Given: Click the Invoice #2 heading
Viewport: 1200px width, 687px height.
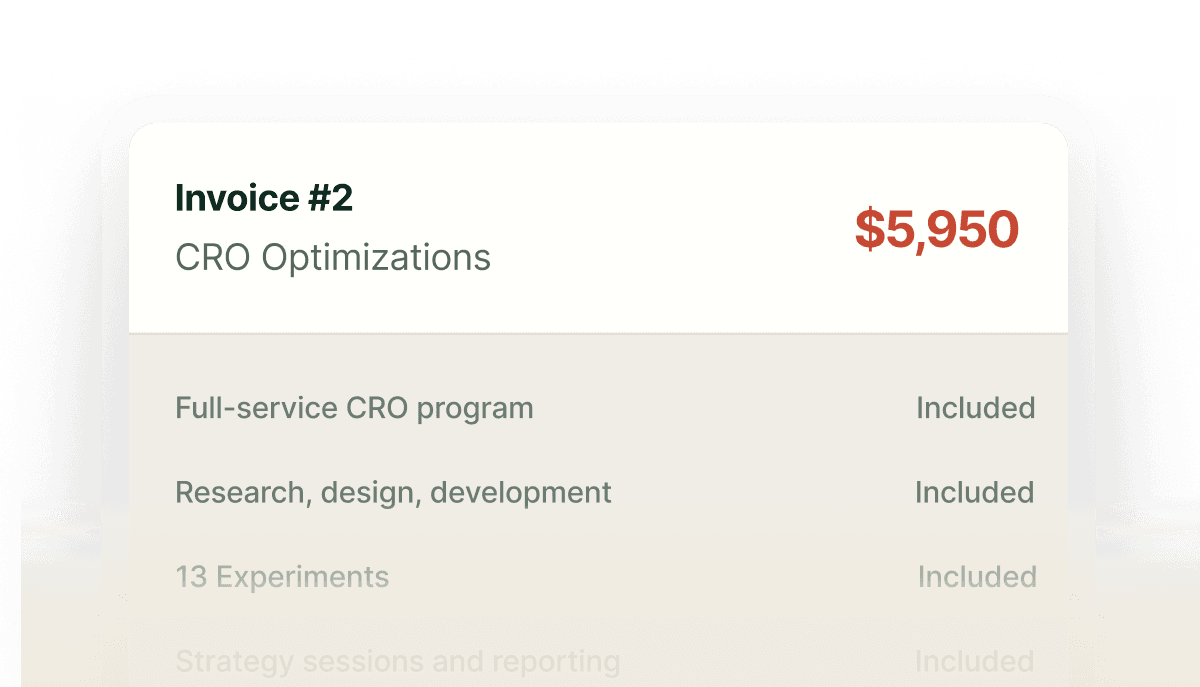Looking at the screenshot, I should coord(264,198).
